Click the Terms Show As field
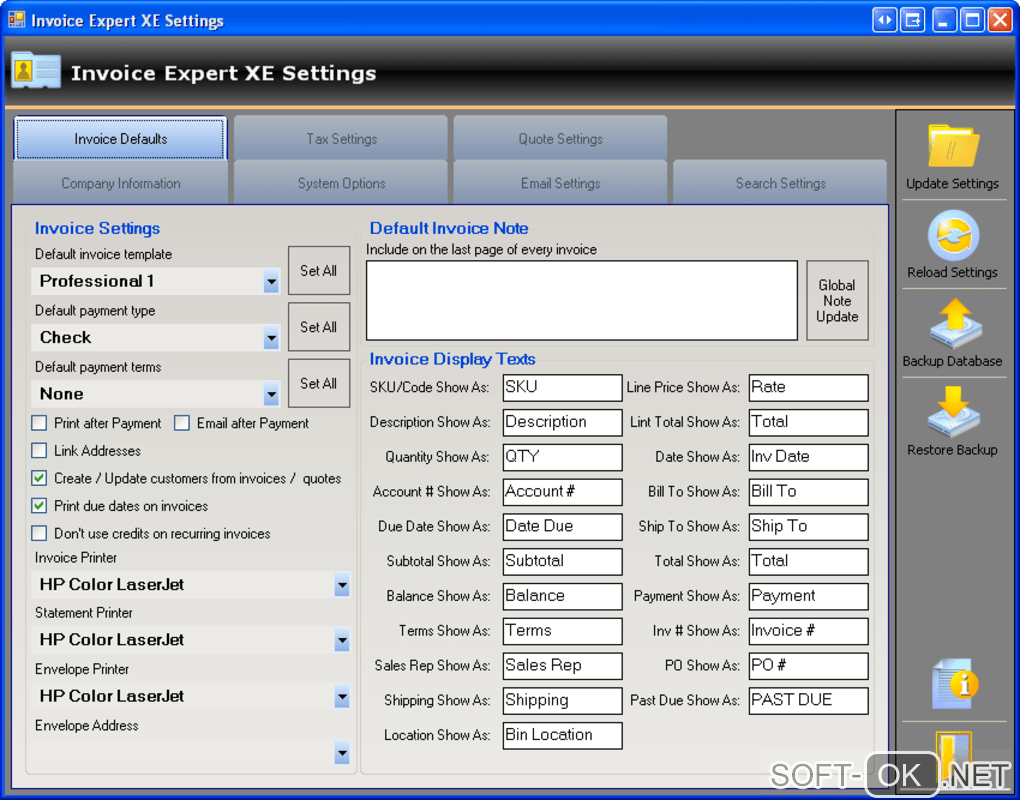The height and width of the screenshot is (800, 1020). tap(562, 631)
